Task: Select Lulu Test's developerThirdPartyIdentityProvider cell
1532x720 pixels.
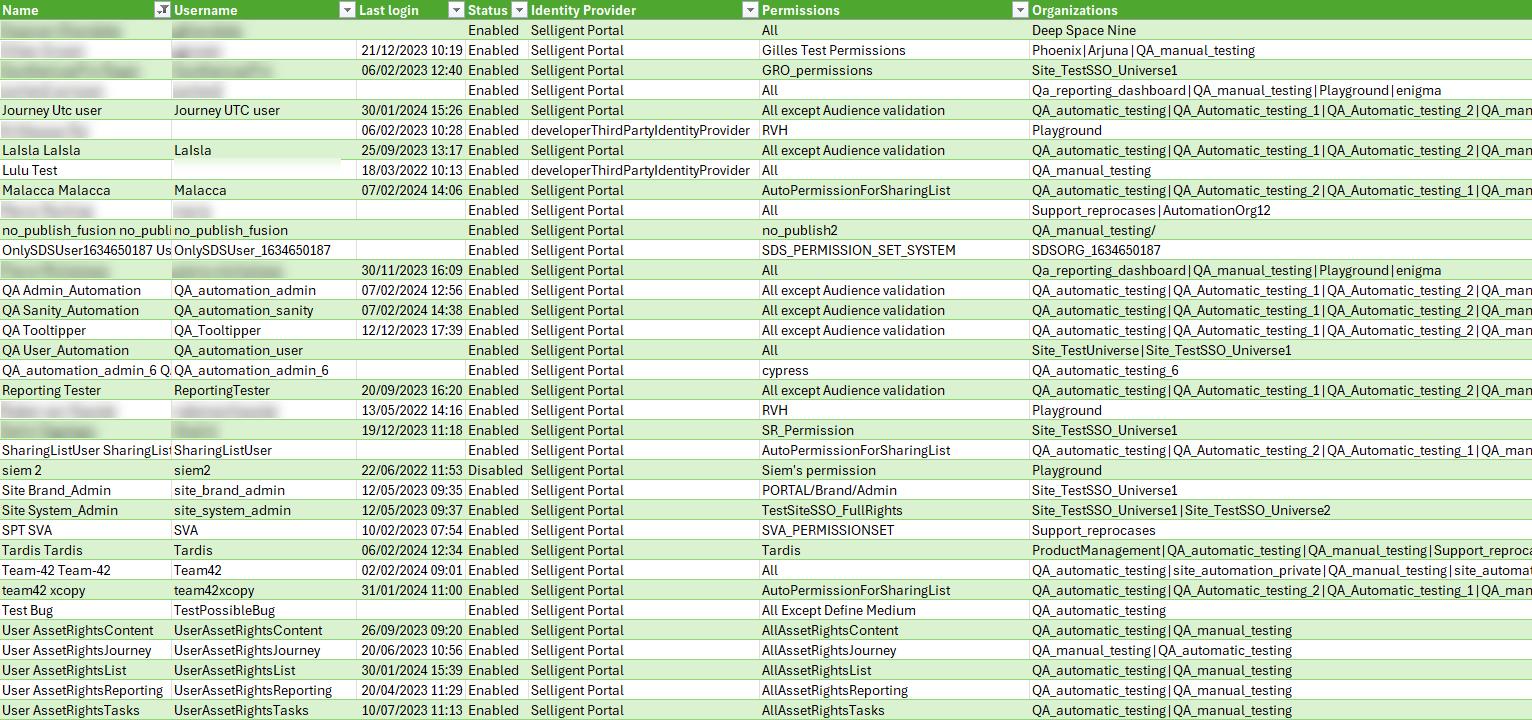Action: pos(640,170)
